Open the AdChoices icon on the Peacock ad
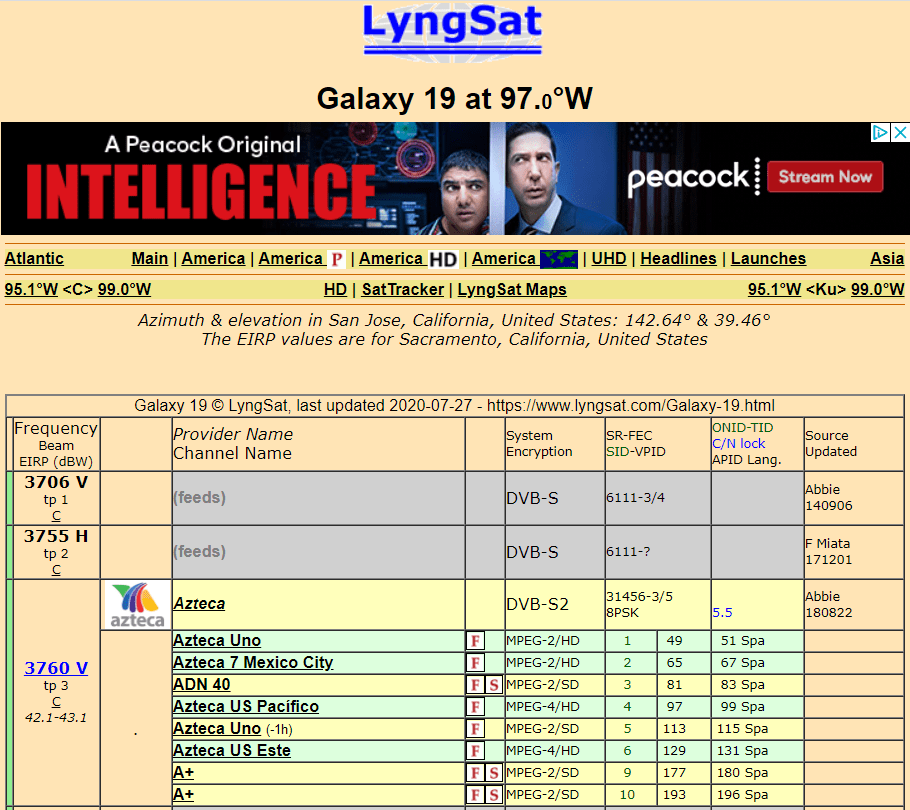This screenshot has width=910, height=810. coord(880,132)
